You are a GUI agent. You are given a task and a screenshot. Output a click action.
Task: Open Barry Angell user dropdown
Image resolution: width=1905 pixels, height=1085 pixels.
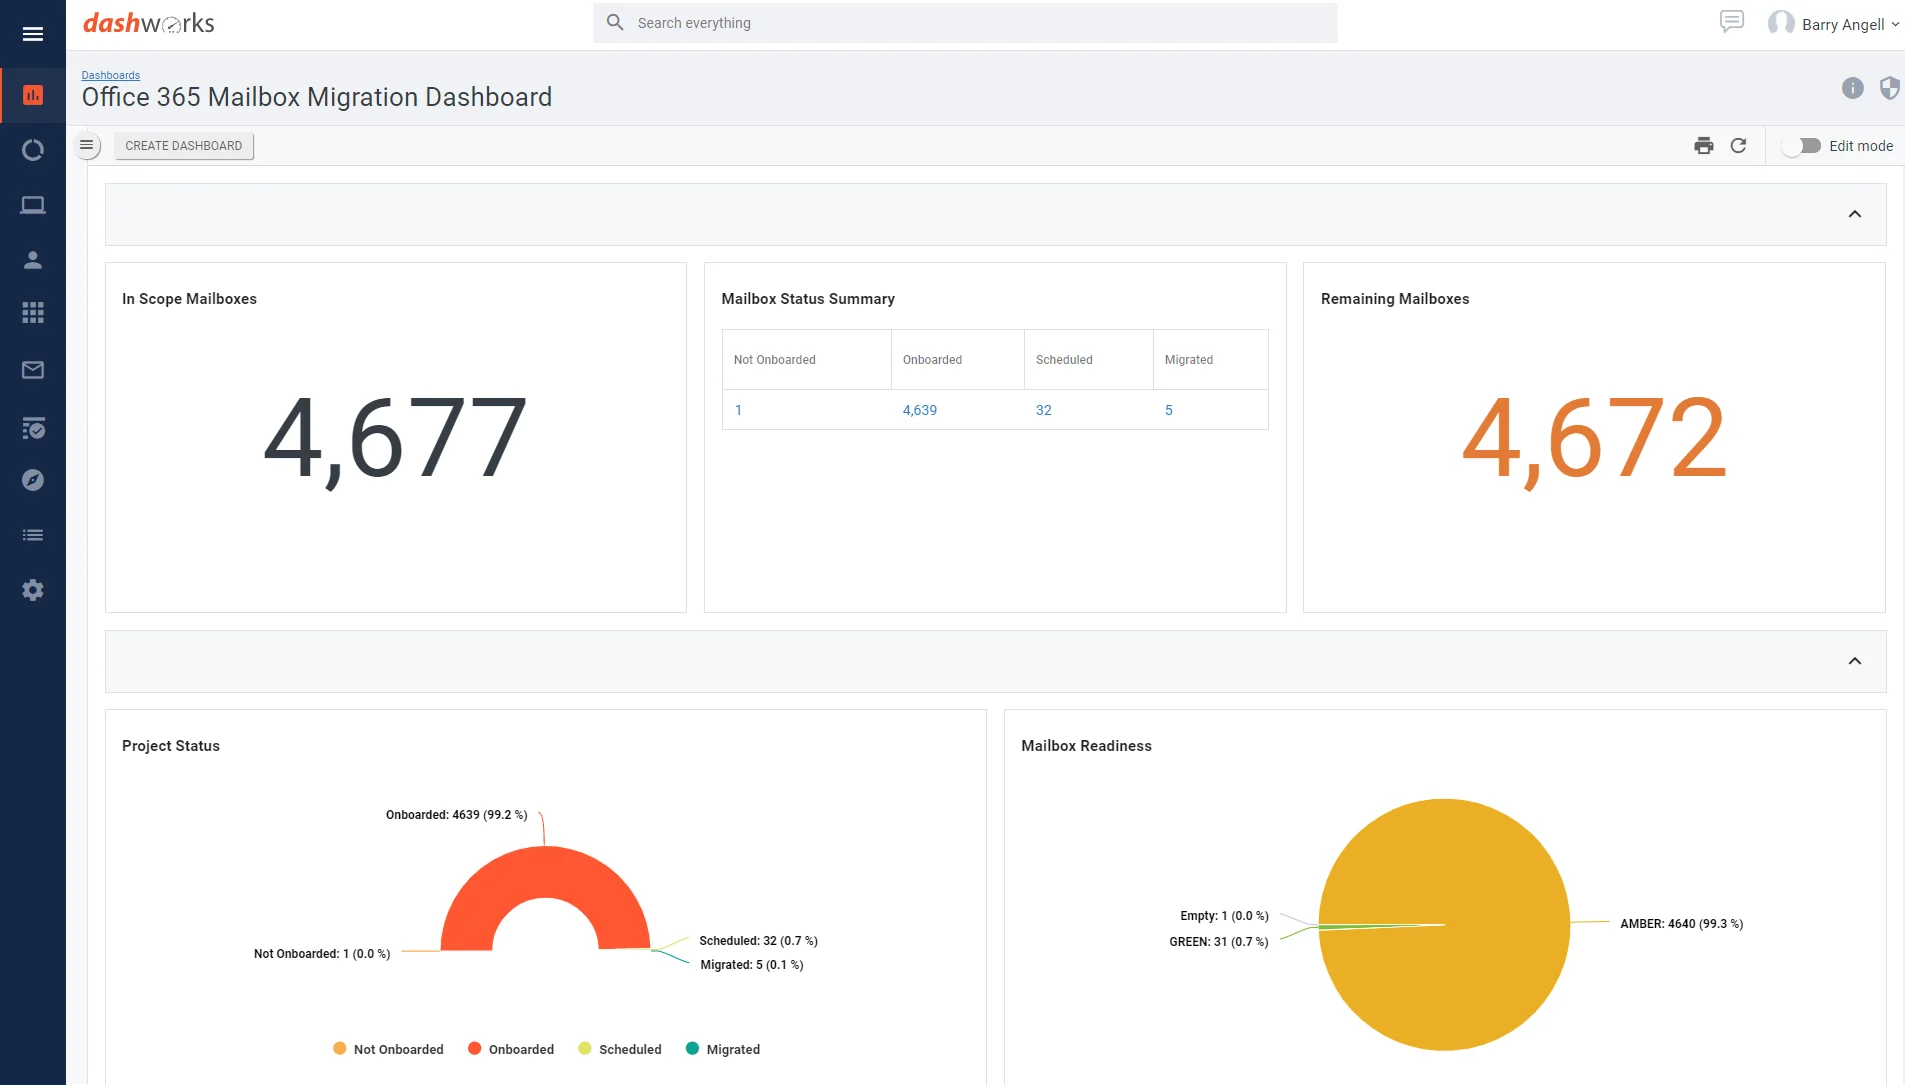pos(1842,24)
